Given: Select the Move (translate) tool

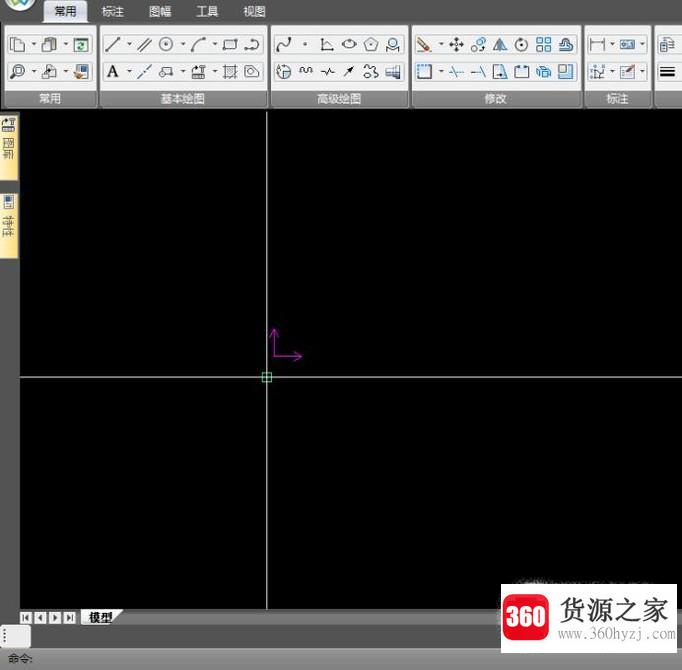Looking at the screenshot, I should (456, 44).
